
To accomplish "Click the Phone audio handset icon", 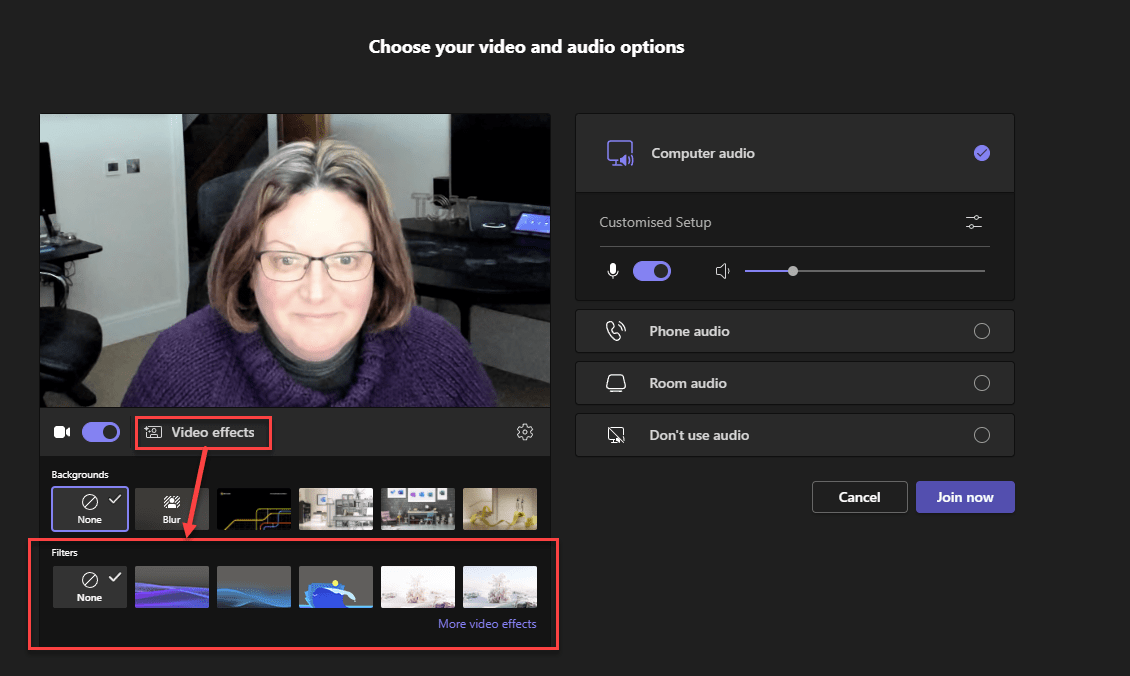I will coord(616,331).
